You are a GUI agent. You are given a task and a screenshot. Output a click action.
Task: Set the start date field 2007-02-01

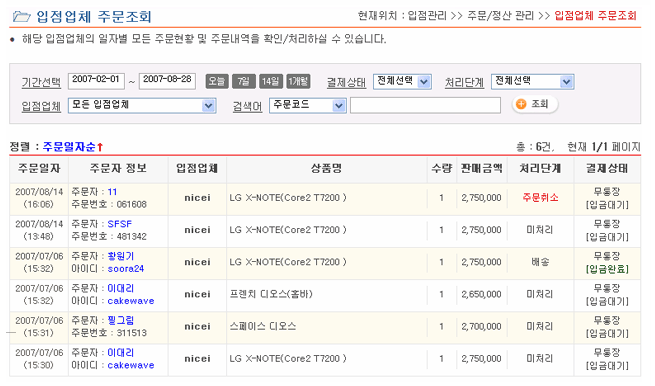click(96, 81)
